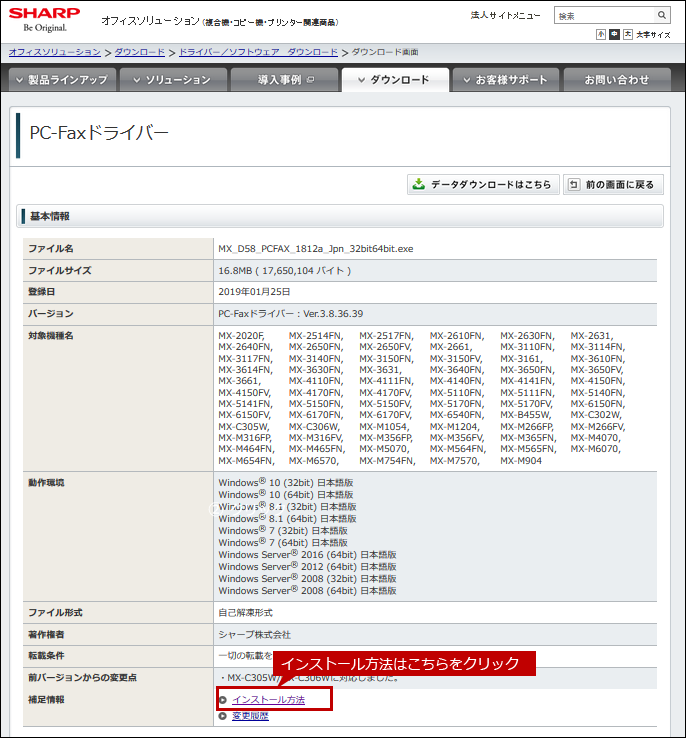Click model name MX-2631
The height and width of the screenshot is (738, 686).
click(x=592, y=336)
